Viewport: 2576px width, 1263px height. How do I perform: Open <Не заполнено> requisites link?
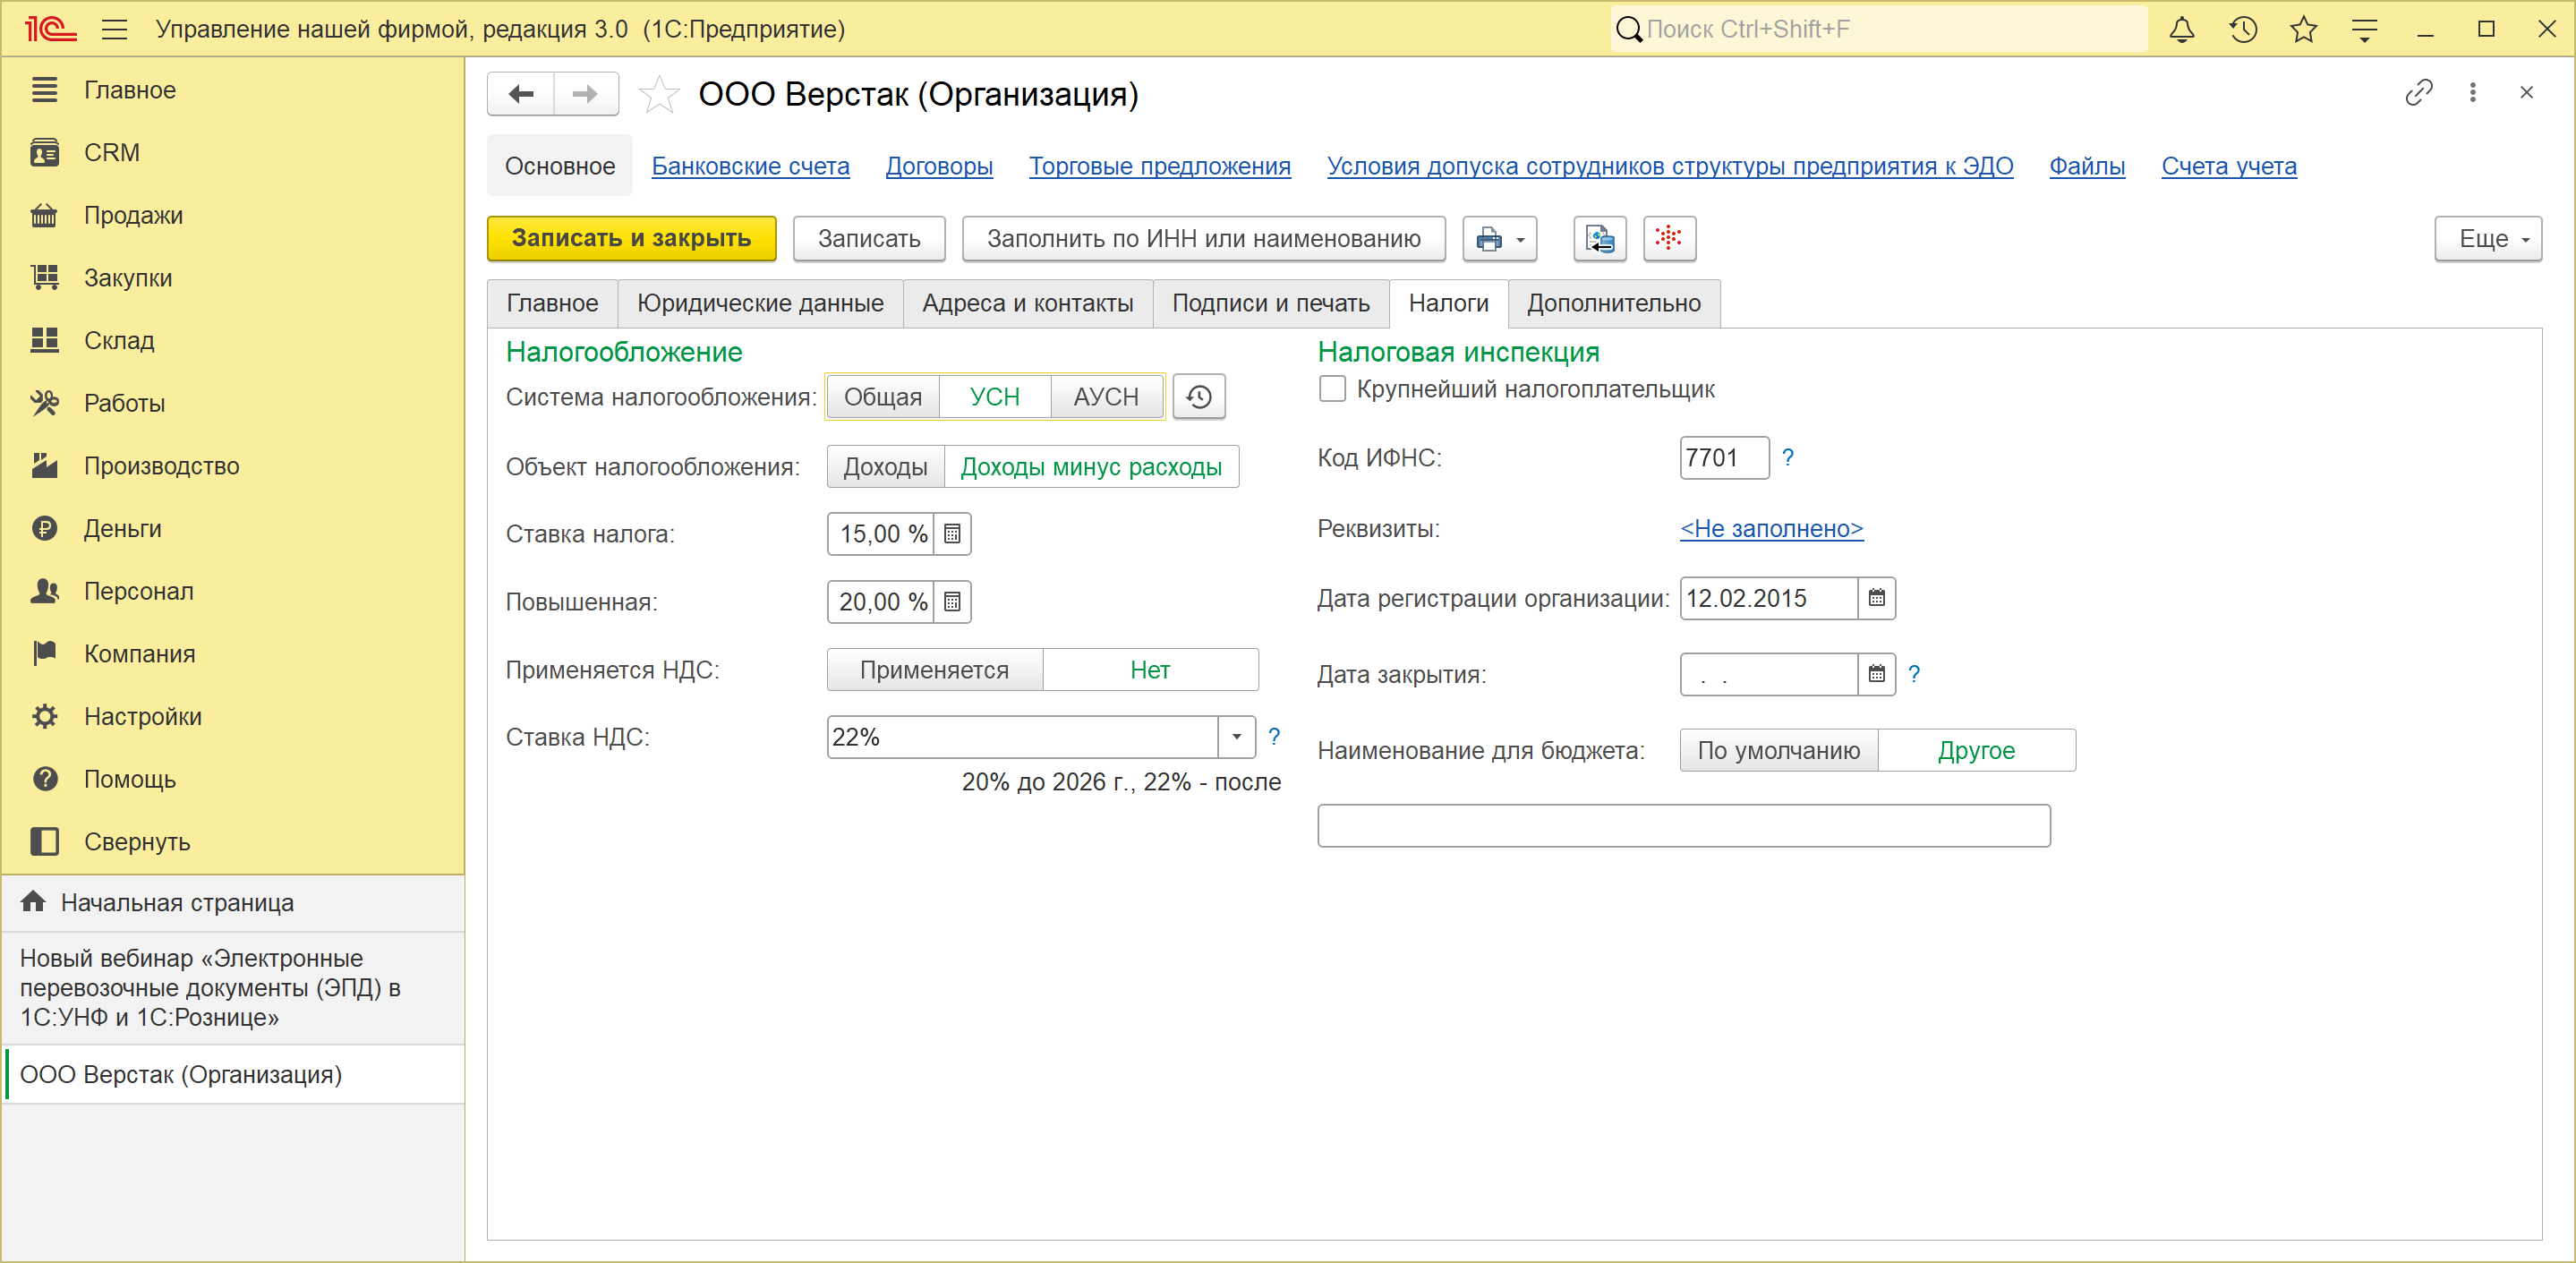[1772, 528]
